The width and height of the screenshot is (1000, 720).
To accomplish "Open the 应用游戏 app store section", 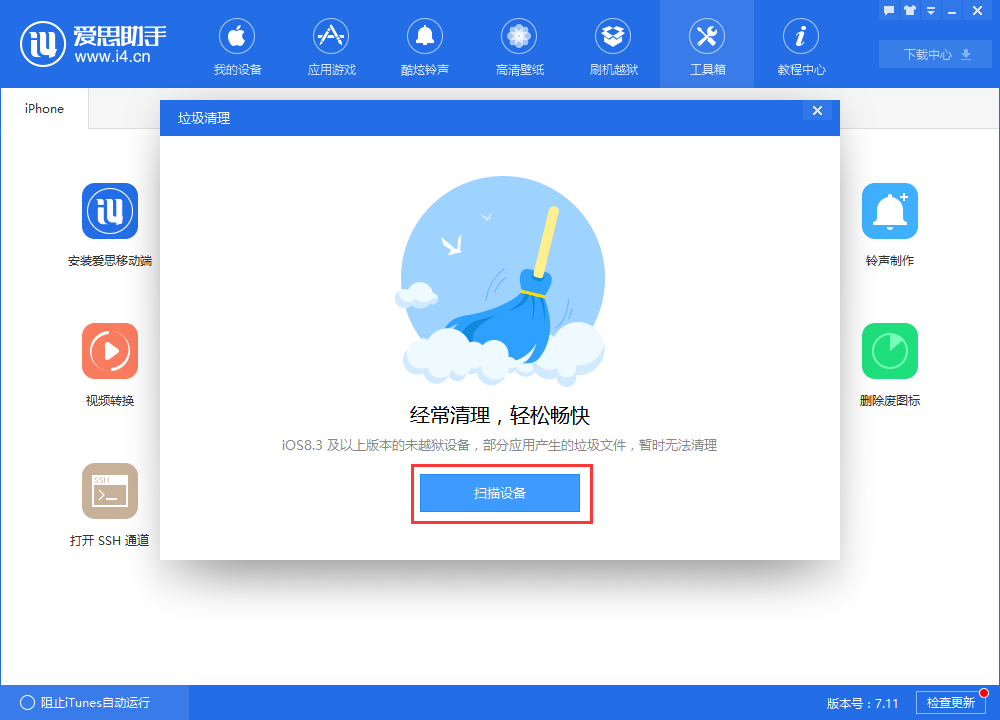I will coord(331,45).
